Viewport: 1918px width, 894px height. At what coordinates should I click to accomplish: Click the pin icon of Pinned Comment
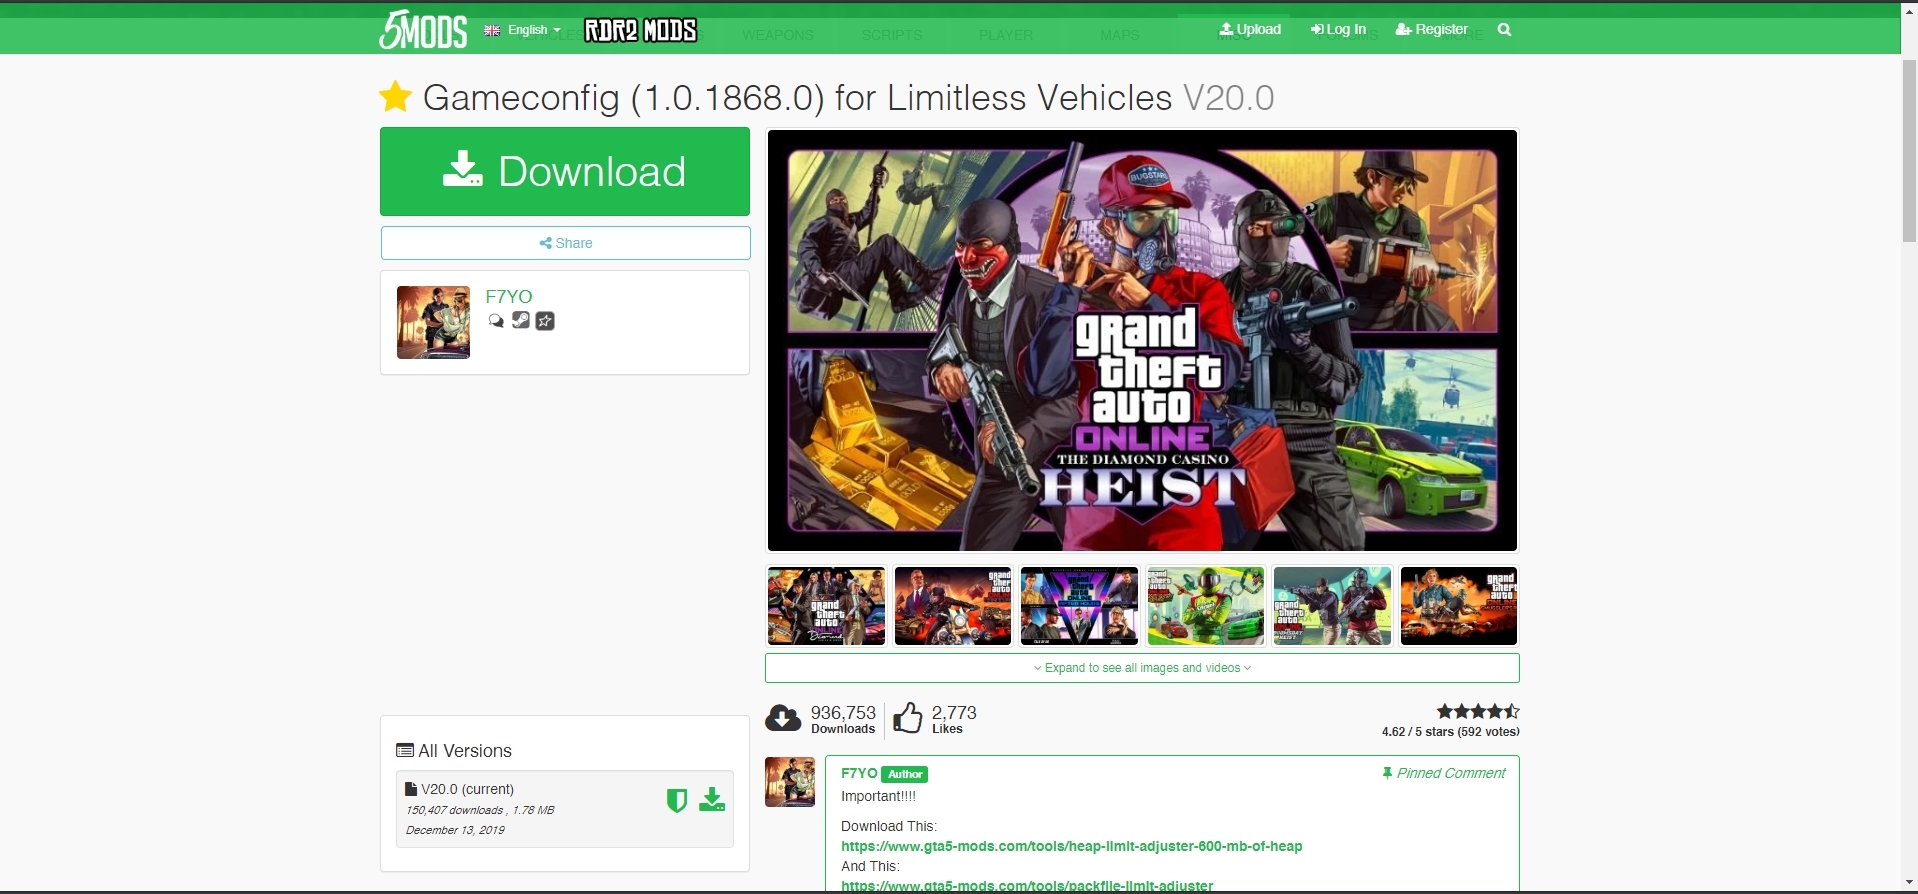click(x=1387, y=773)
